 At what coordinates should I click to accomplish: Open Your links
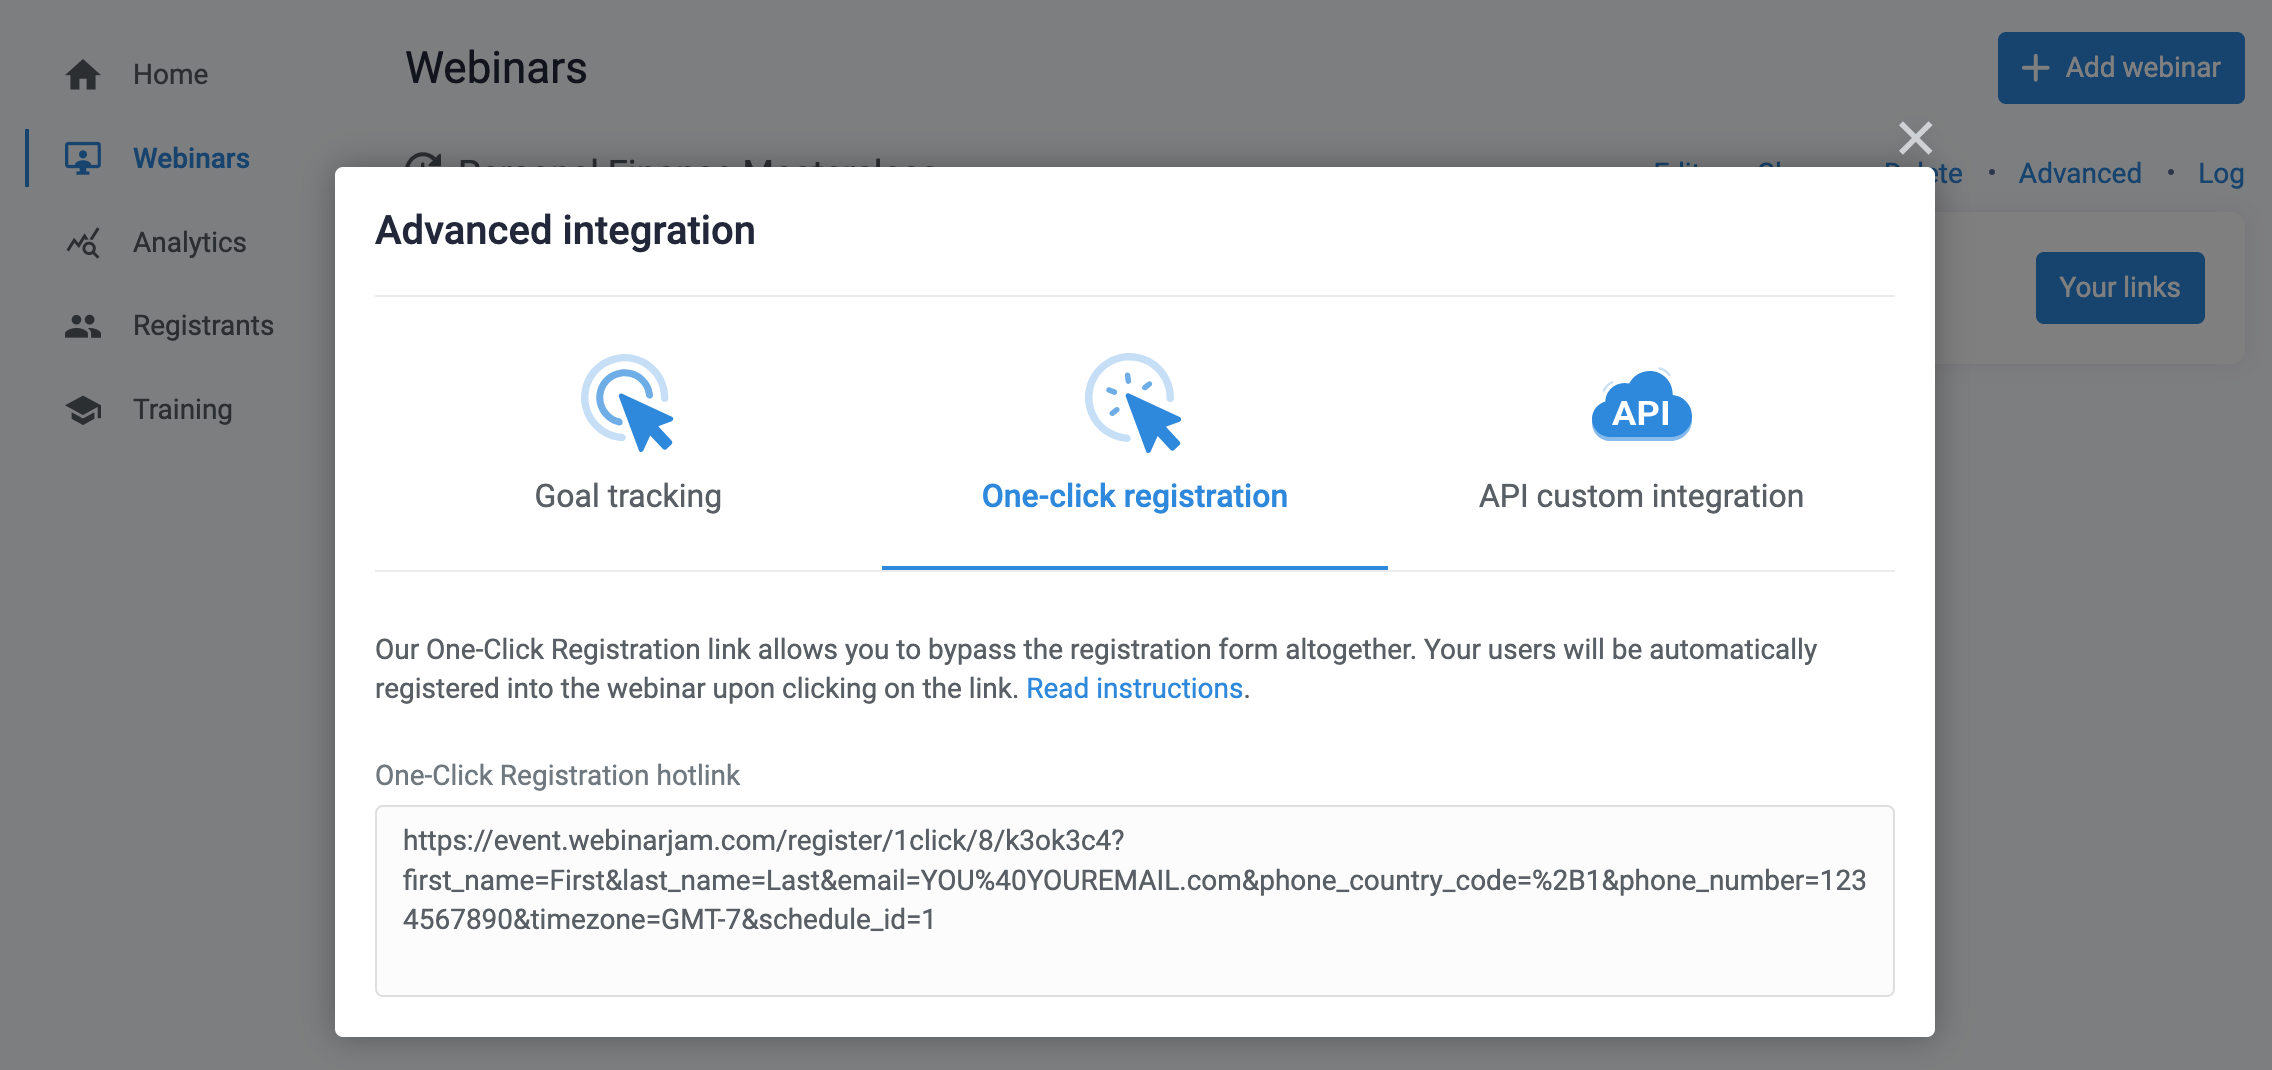pyautogui.click(x=2120, y=287)
